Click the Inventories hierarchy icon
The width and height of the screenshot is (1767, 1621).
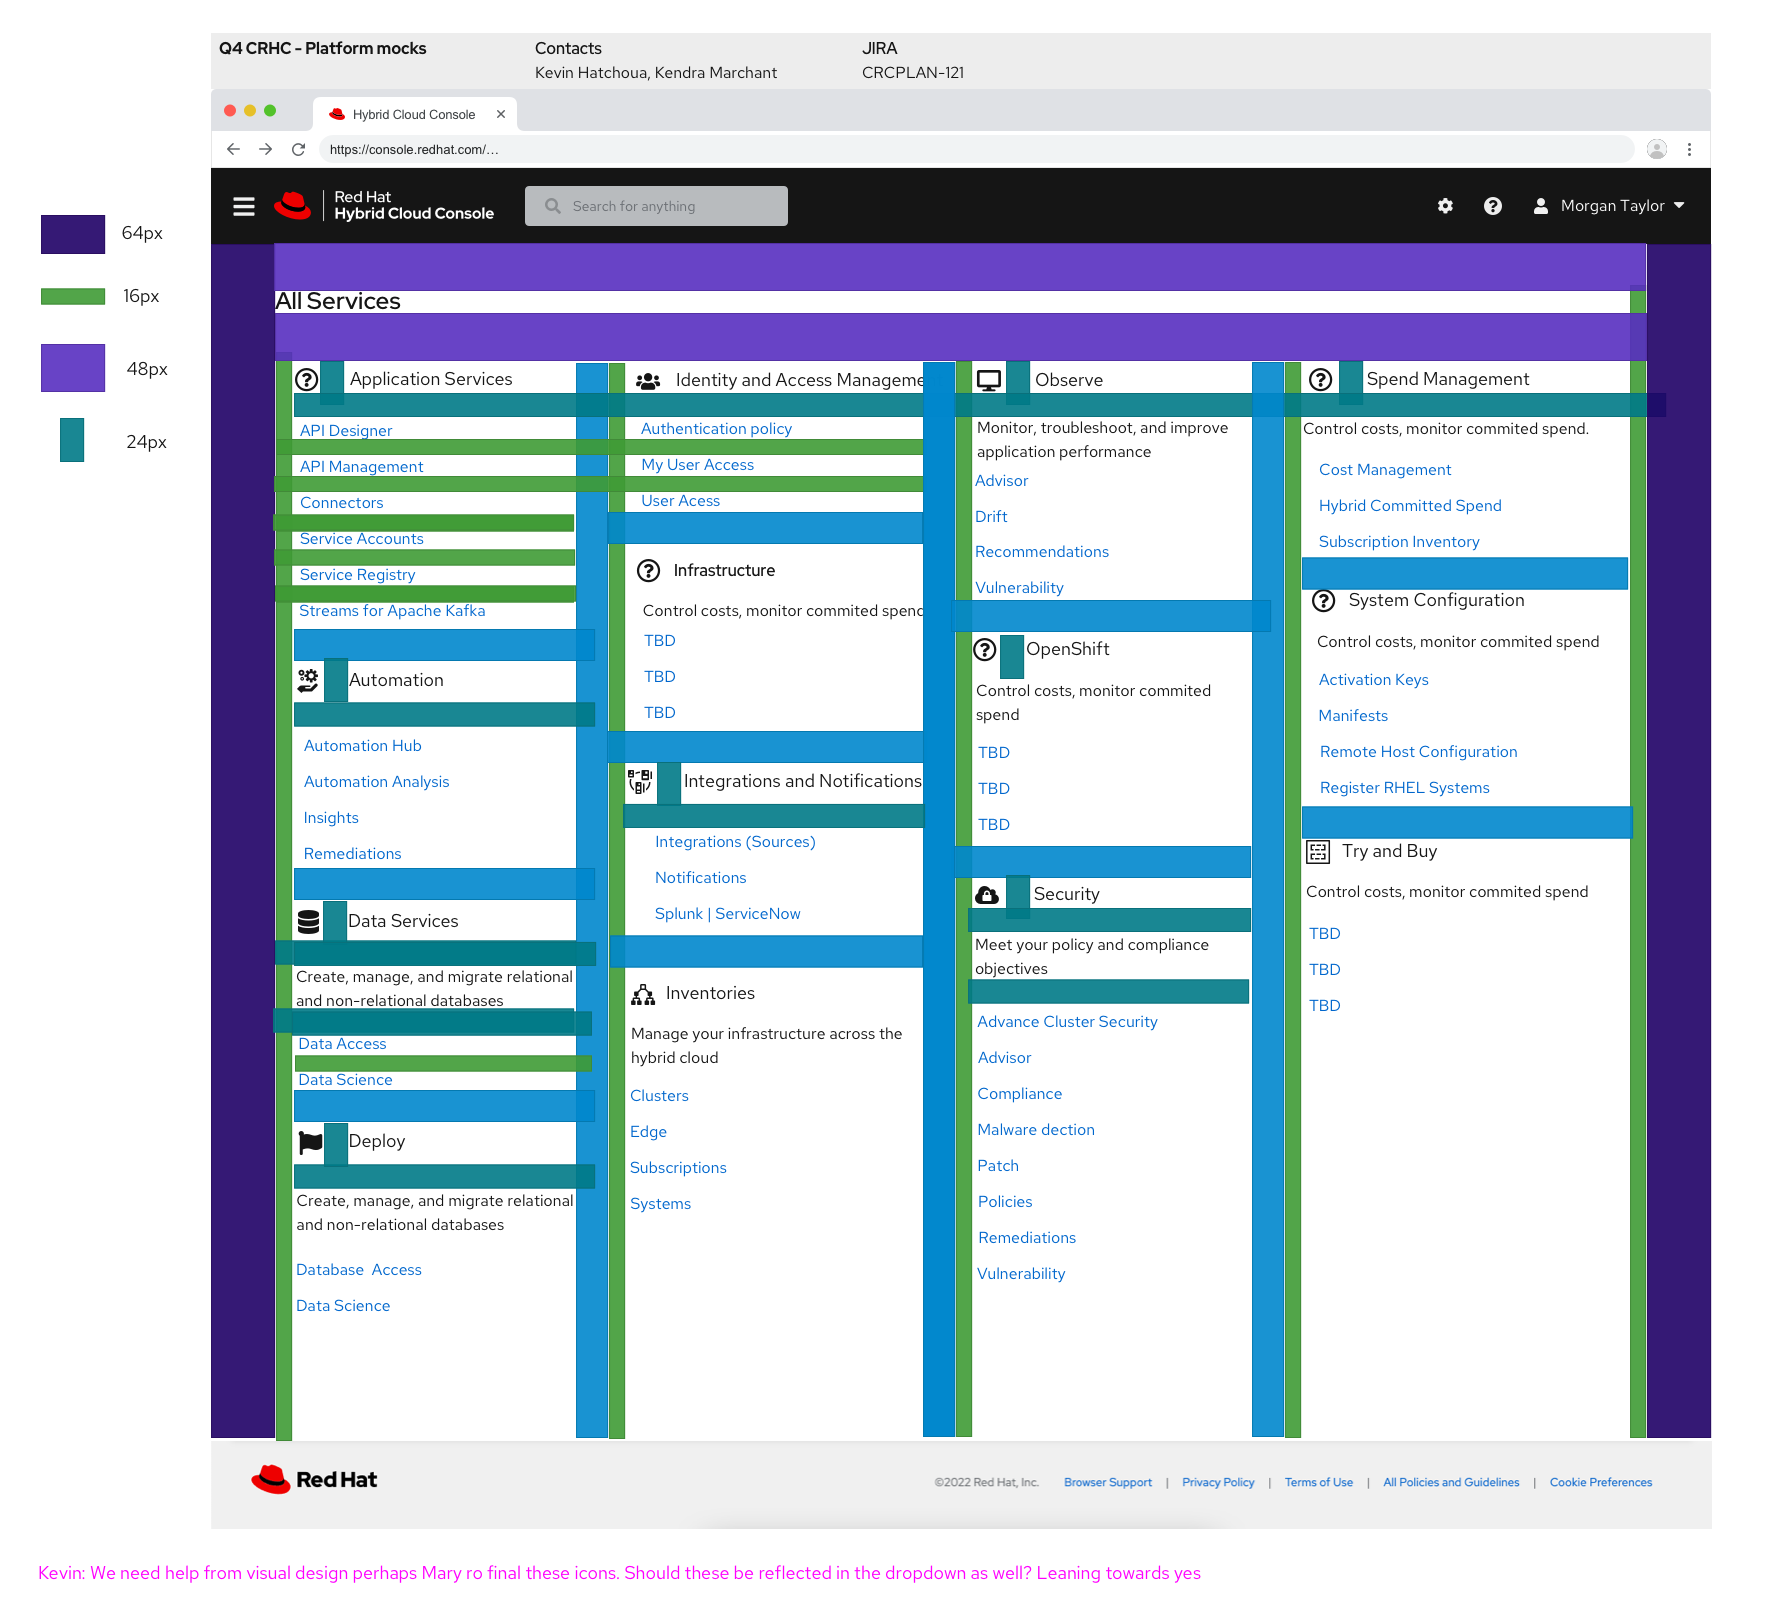coord(643,994)
